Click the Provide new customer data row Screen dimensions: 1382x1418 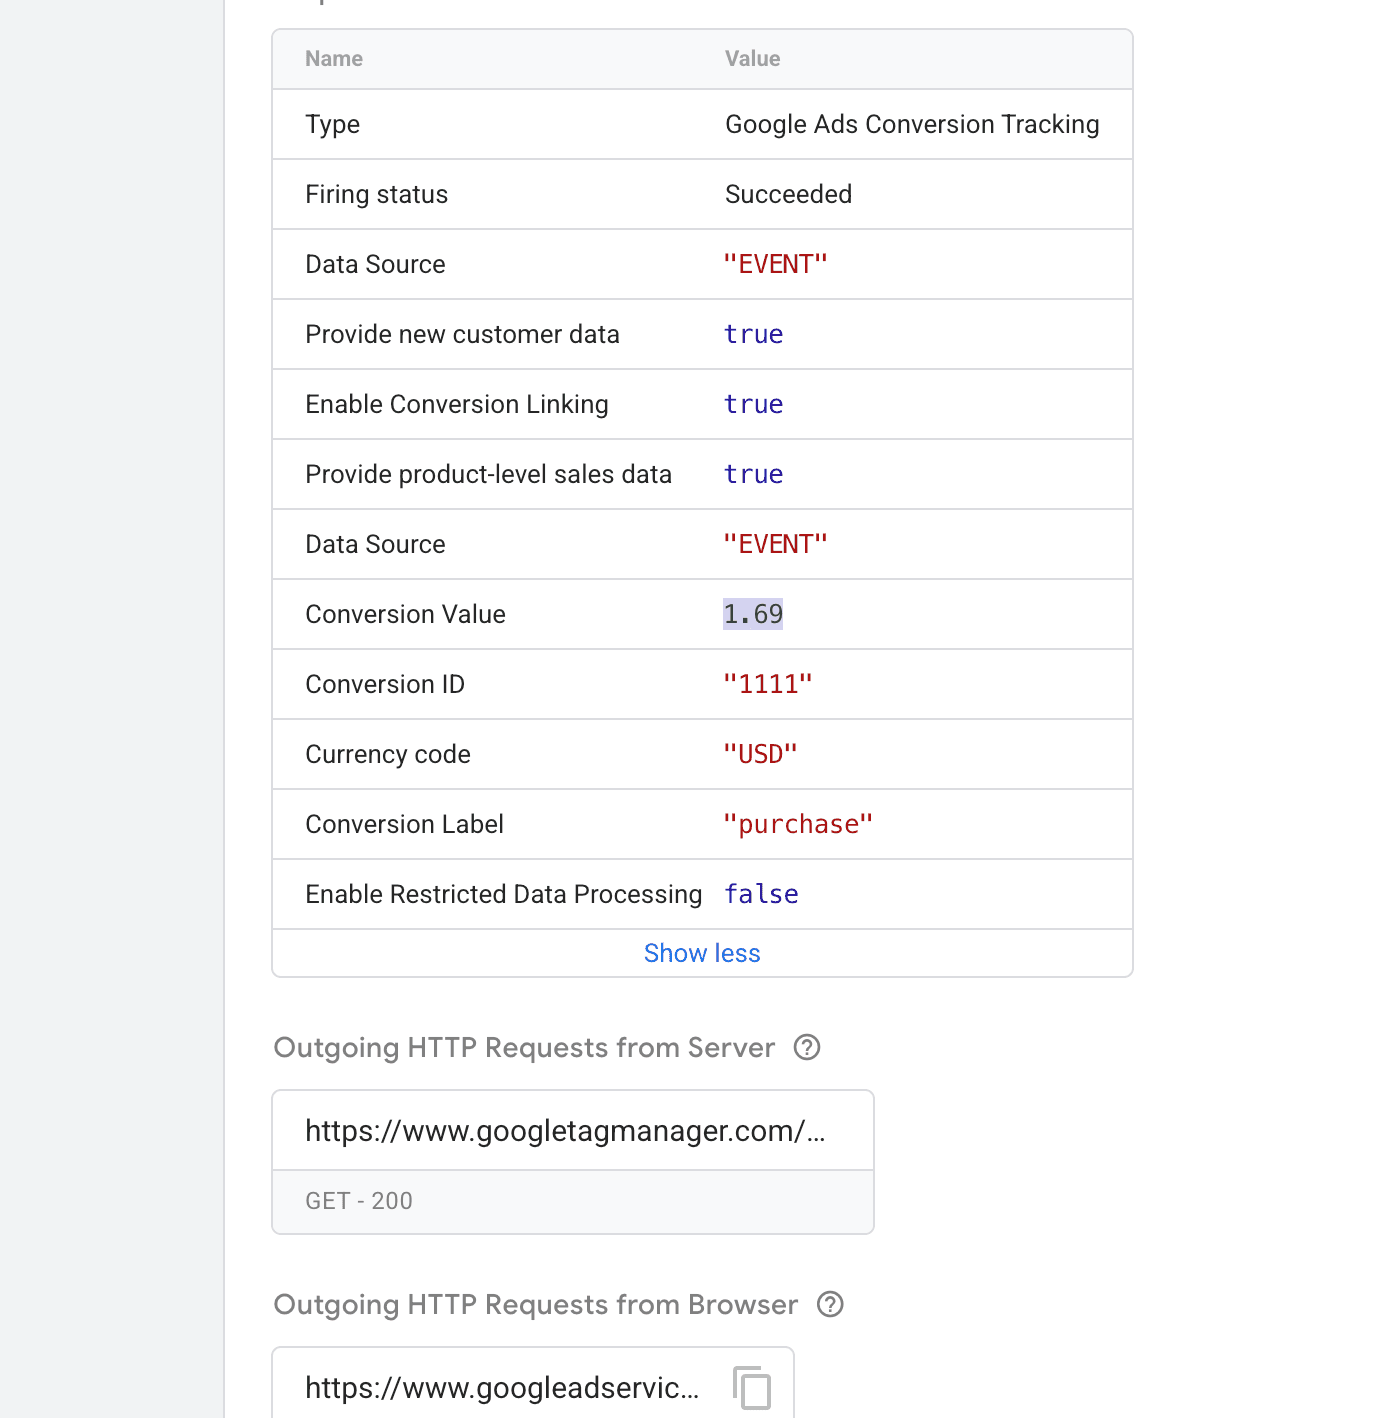462,334
